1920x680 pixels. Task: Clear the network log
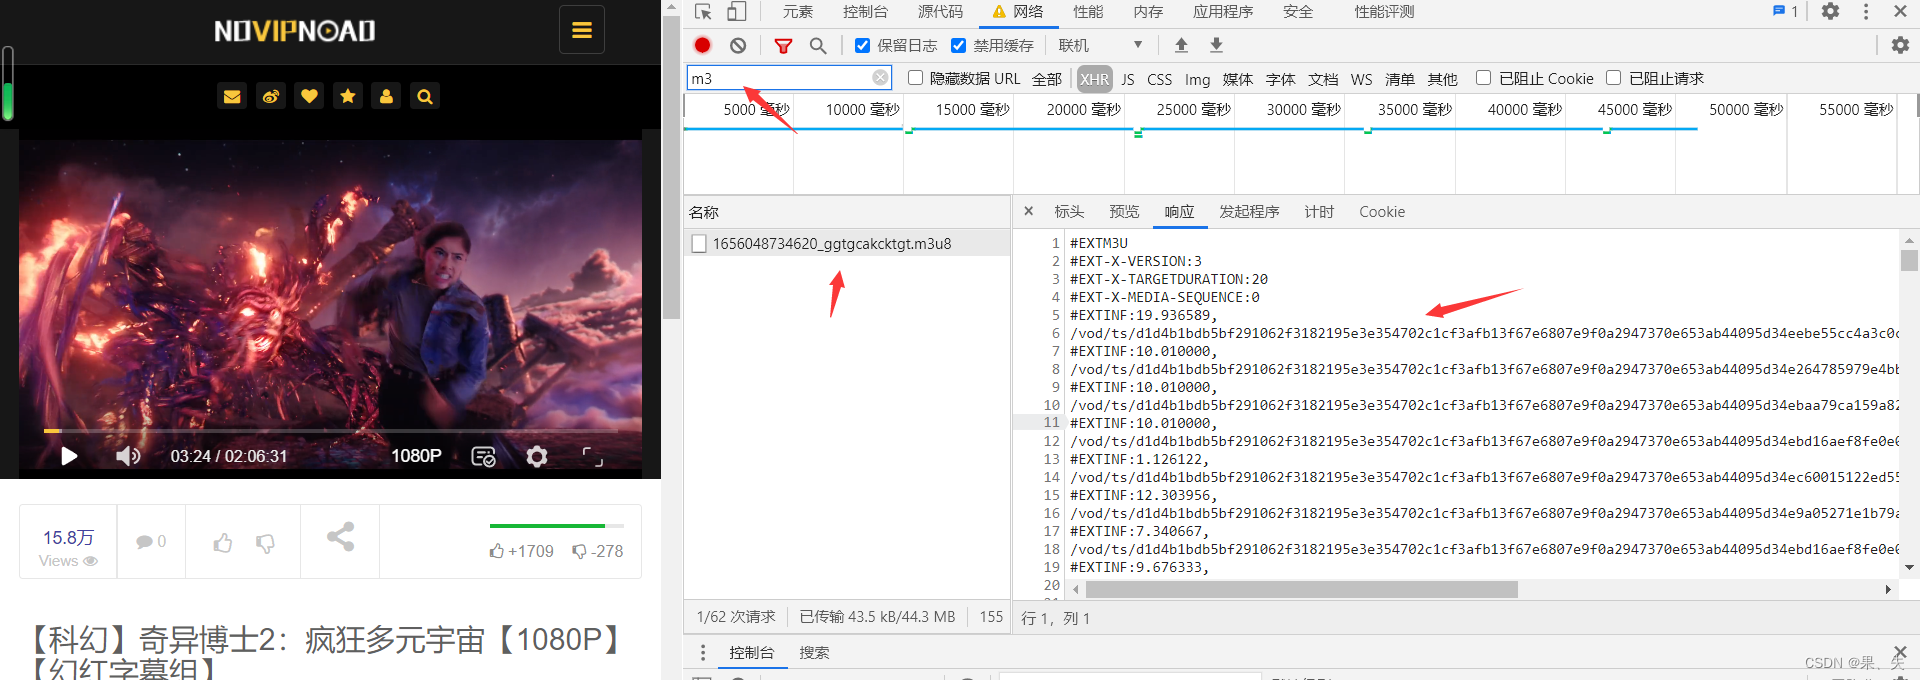point(738,45)
